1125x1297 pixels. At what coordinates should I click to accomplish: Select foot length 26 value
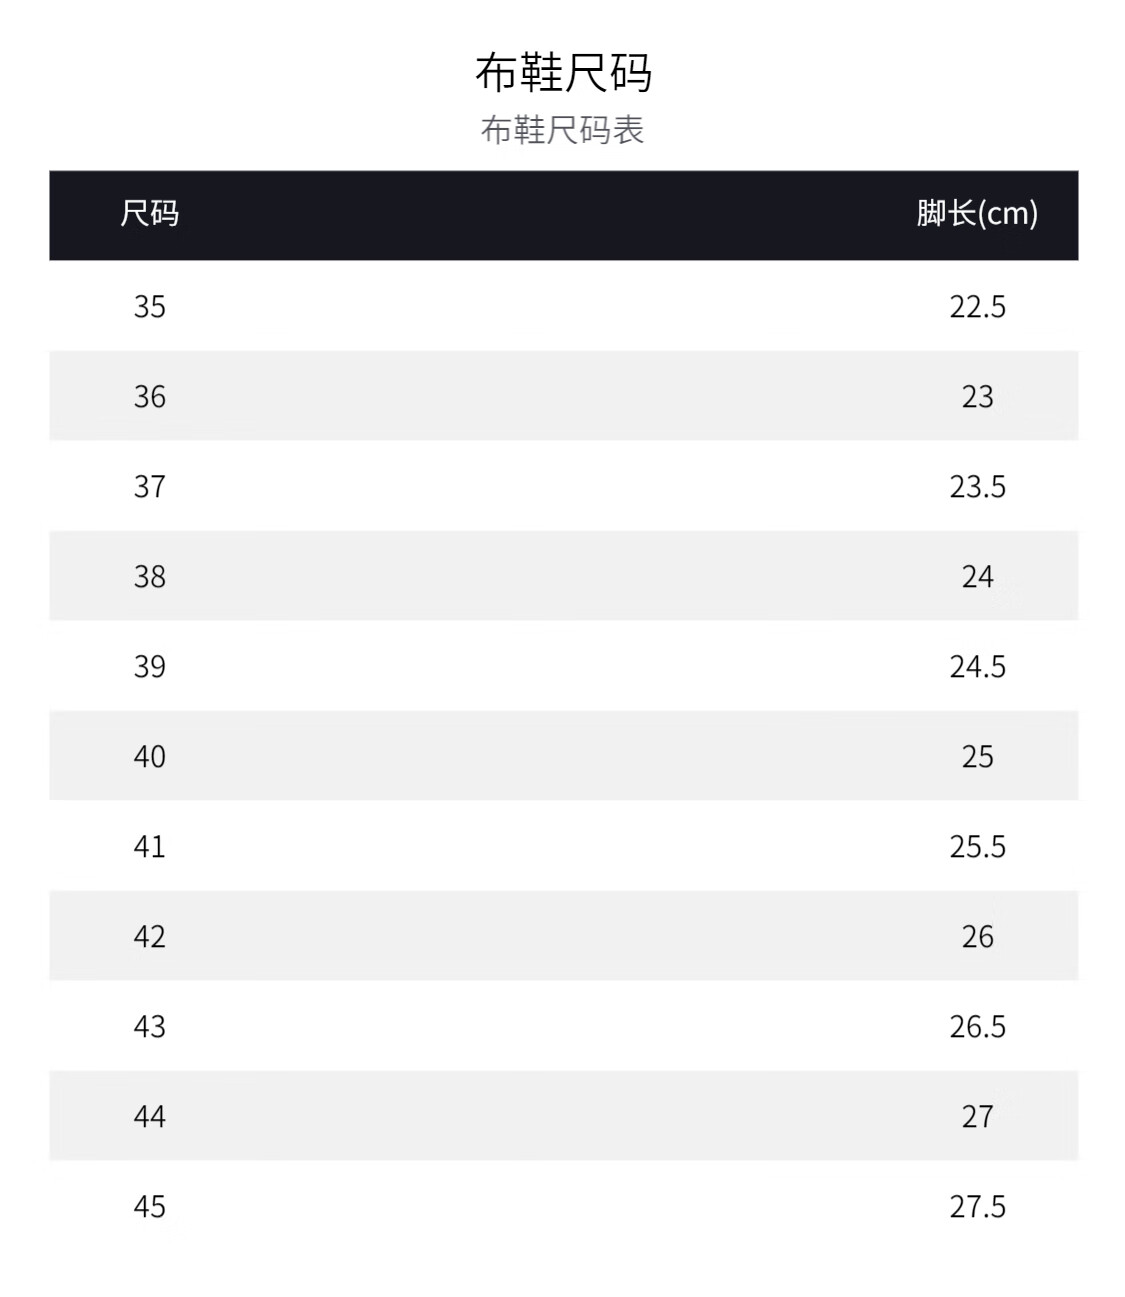978,936
